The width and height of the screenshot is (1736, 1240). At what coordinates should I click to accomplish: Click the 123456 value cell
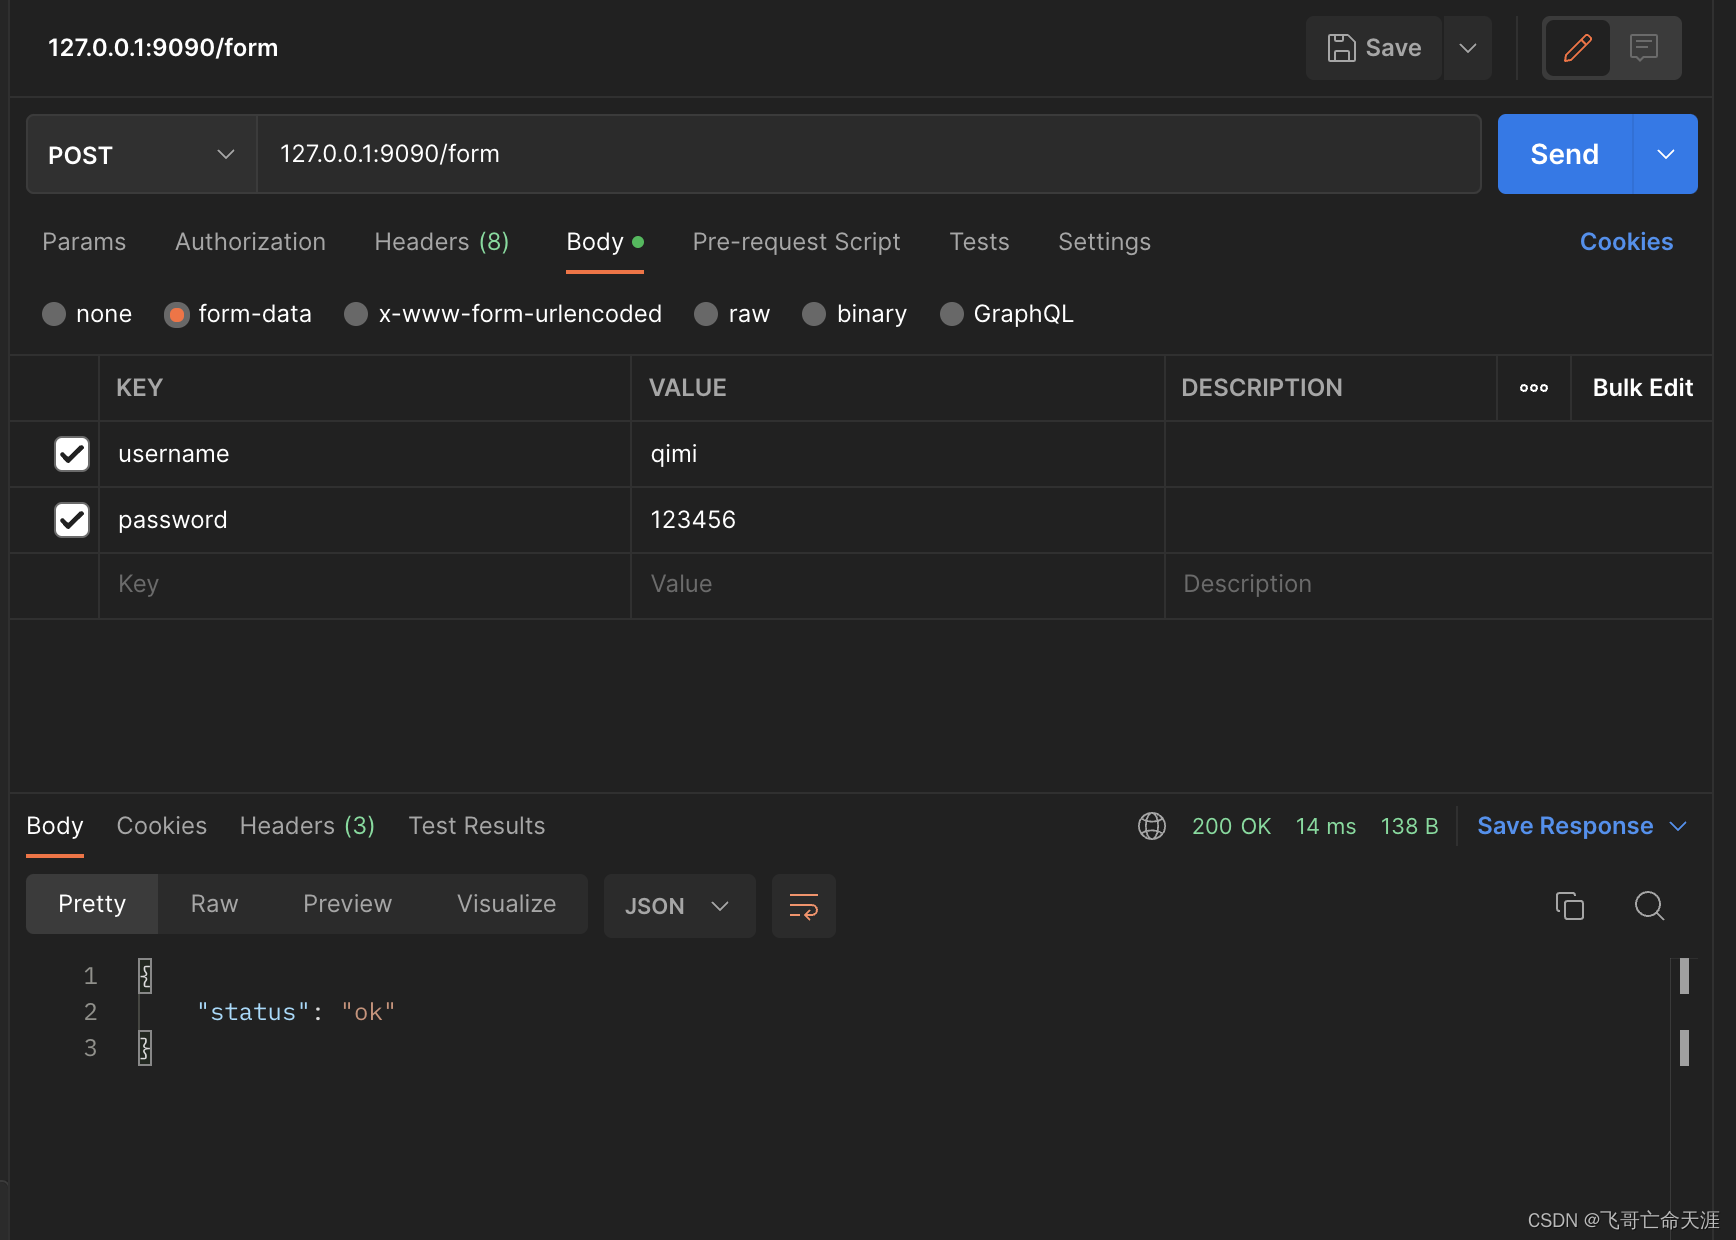(x=898, y=520)
